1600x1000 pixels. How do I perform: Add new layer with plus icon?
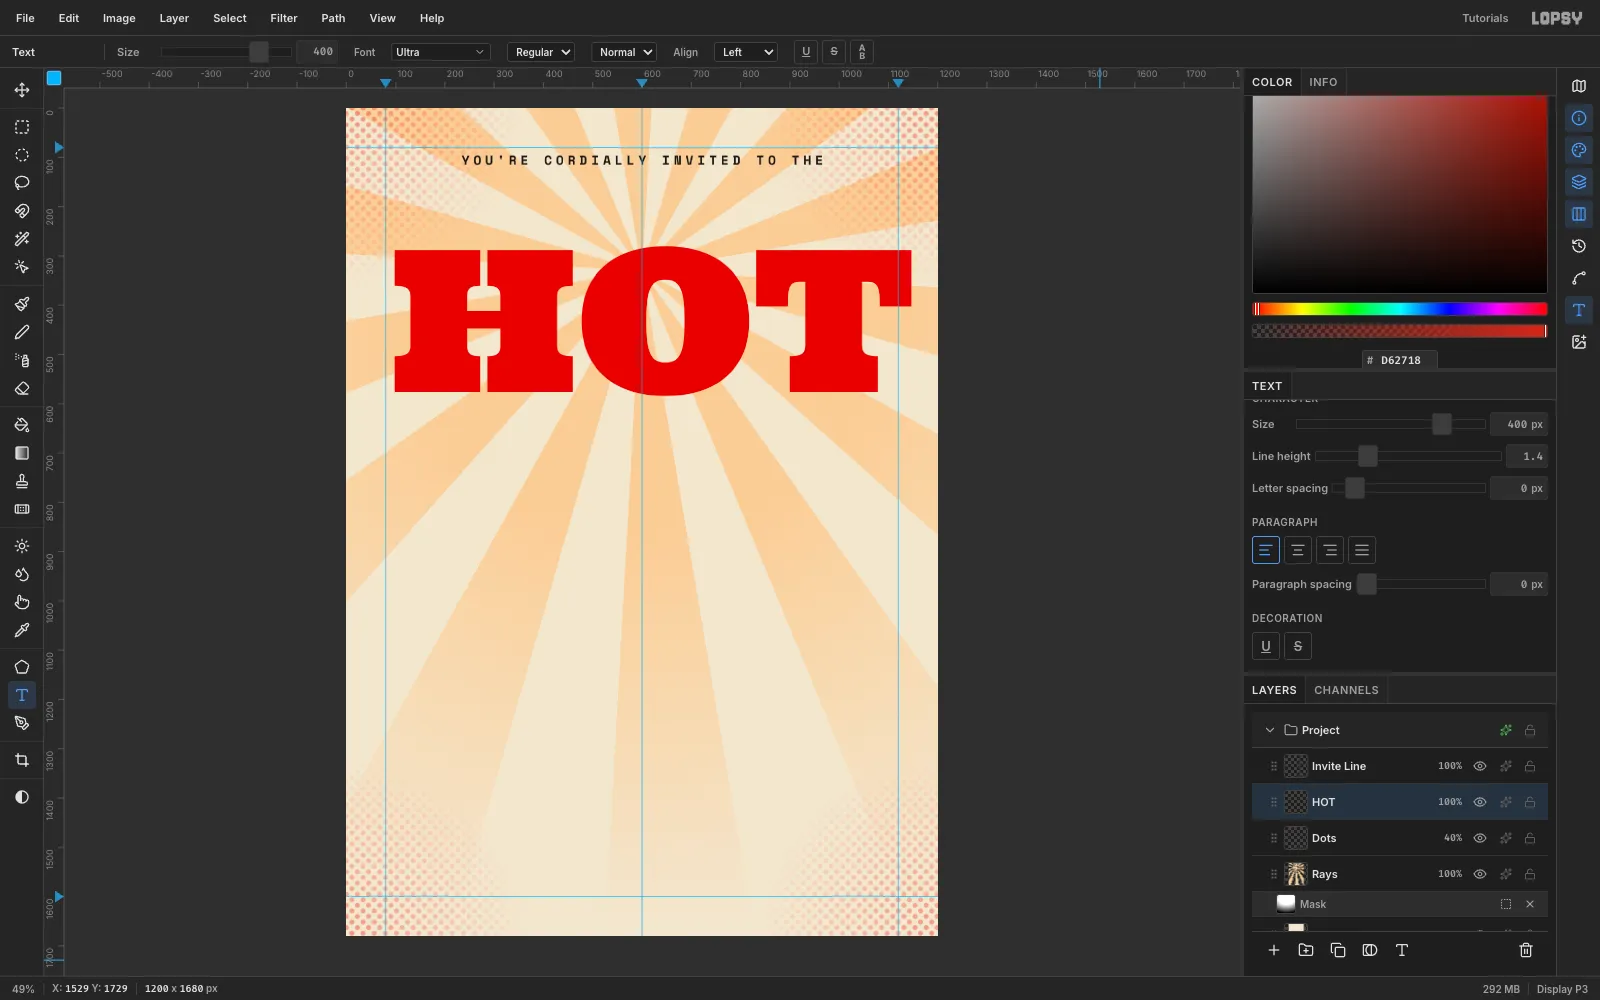click(1274, 950)
